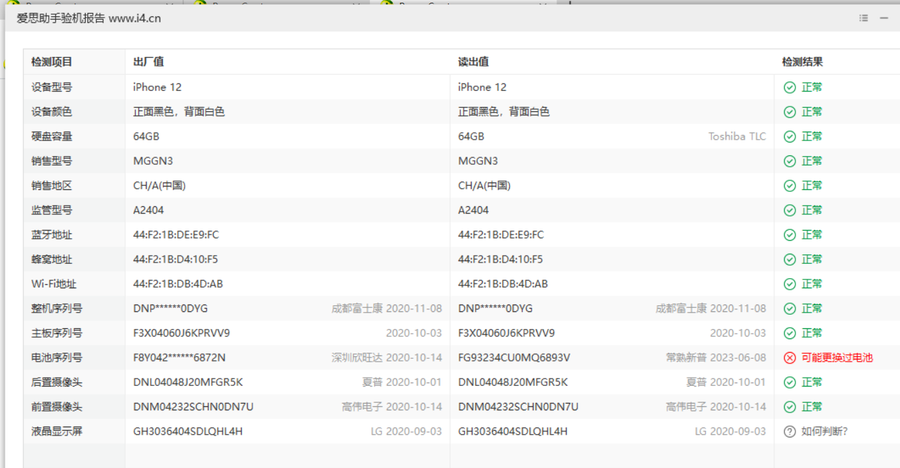The height and width of the screenshot is (468, 900).
Task: Select factory value 64GB in 硬盘容量 row
Action: point(146,137)
